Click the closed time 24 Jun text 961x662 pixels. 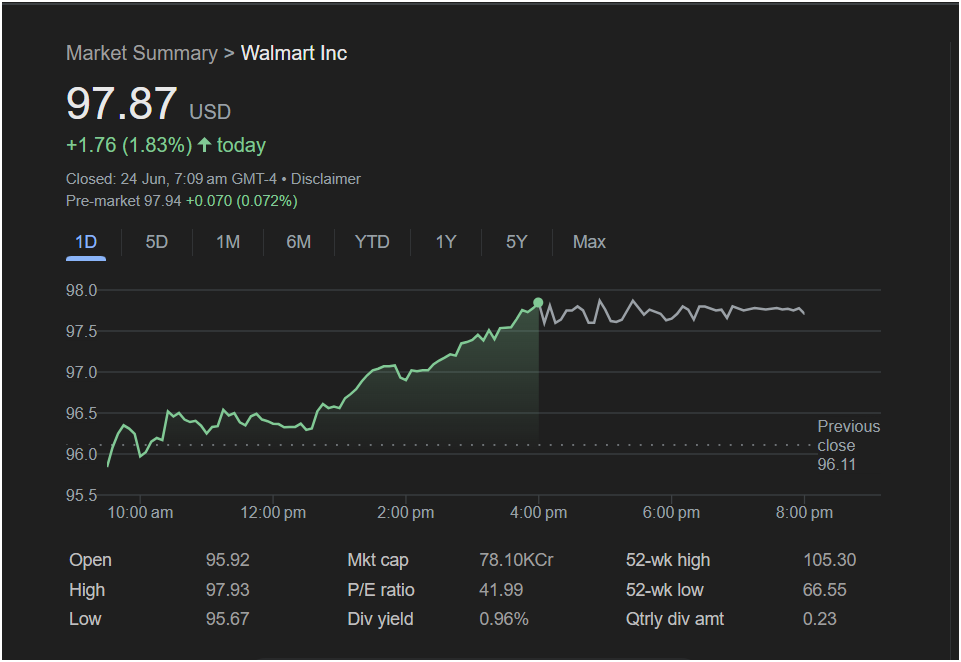(171, 179)
